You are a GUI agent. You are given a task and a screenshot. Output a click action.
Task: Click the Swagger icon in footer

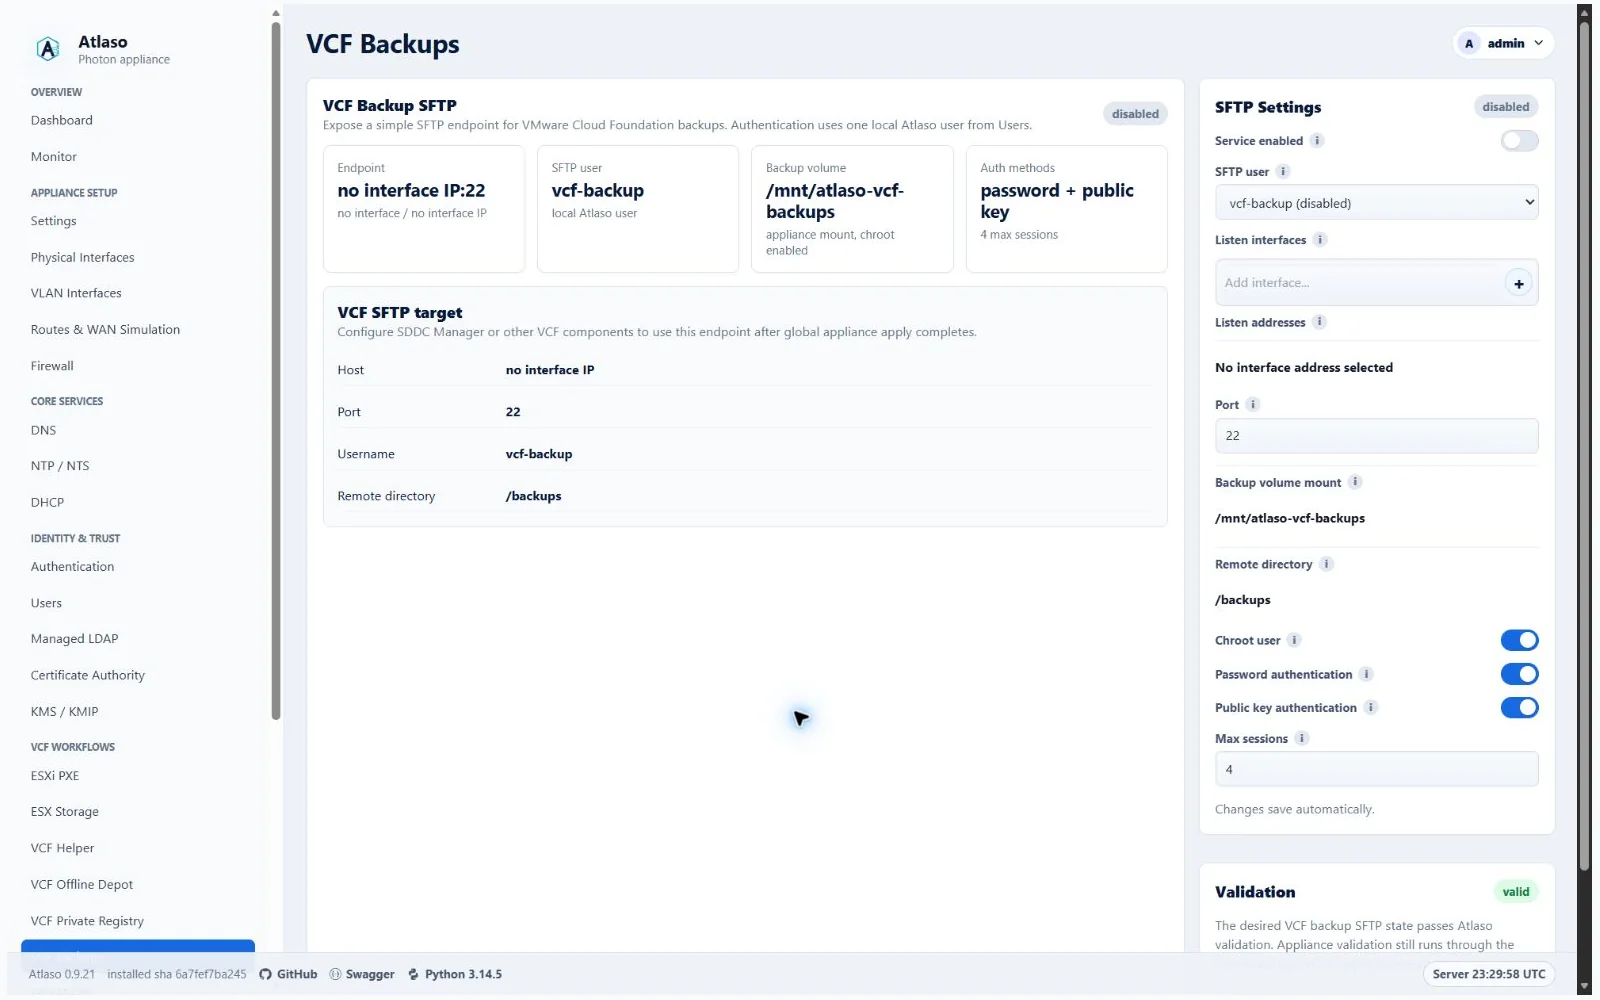[335, 974]
